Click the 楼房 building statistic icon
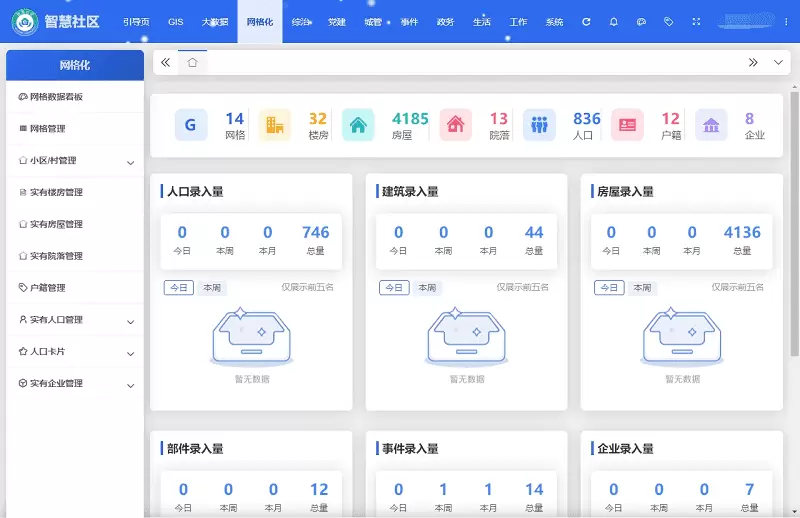 point(274,125)
